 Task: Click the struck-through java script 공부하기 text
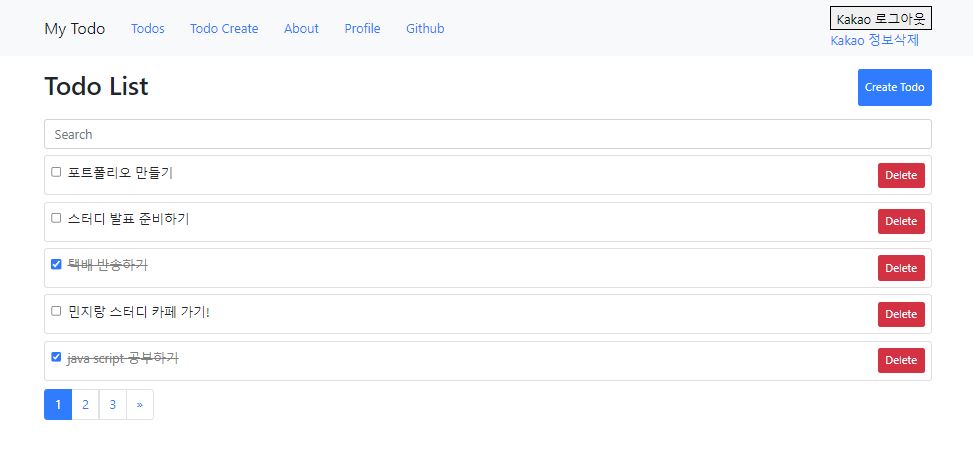(x=123, y=358)
